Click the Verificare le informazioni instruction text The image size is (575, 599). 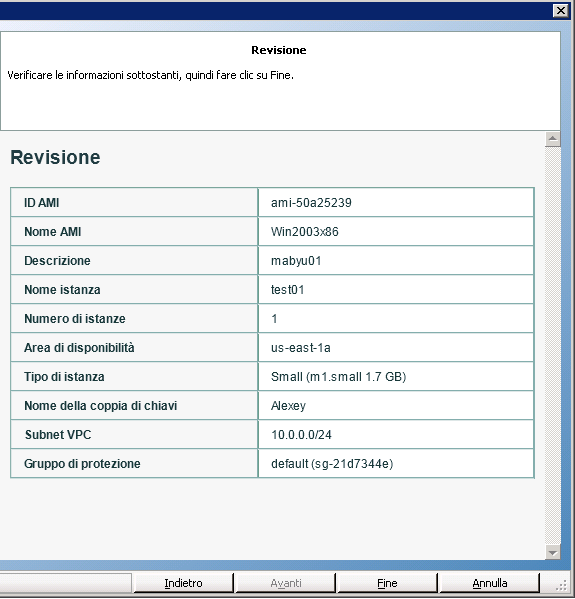(151, 75)
